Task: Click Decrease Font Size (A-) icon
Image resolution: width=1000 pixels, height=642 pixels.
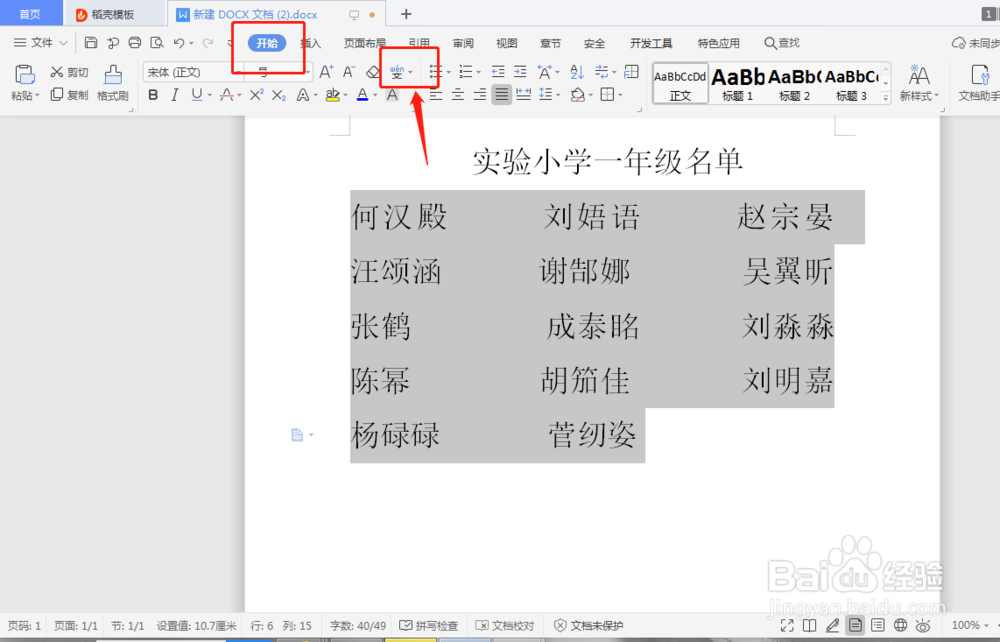Action: pyautogui.click(x=349, y=72)
